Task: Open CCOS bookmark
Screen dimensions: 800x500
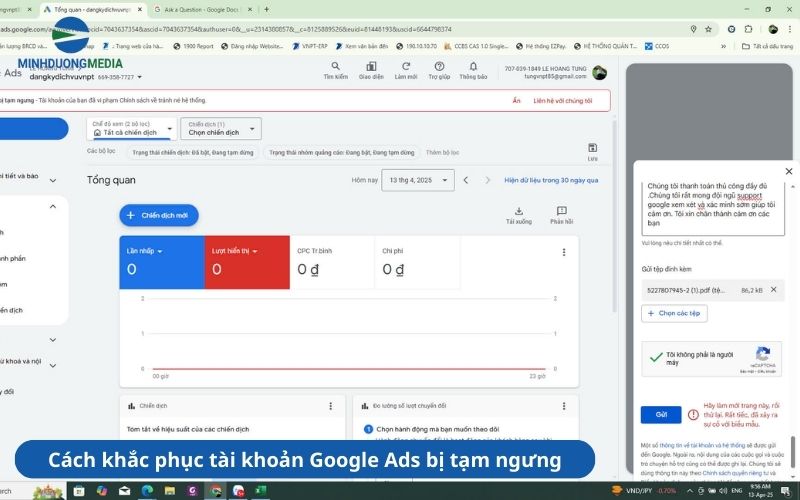Action: (657, 46)
